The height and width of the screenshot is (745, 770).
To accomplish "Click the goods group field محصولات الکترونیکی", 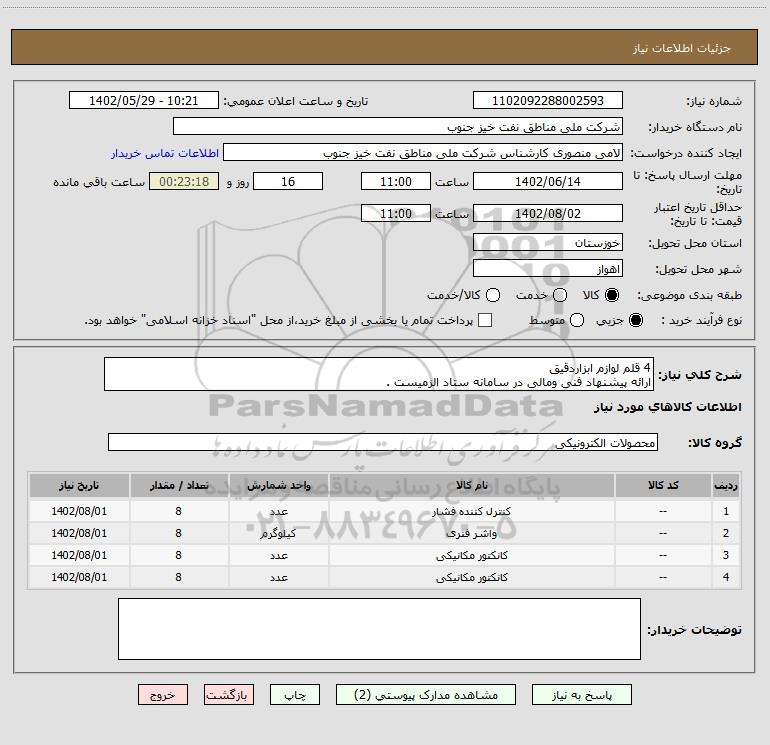I will 383,442.
